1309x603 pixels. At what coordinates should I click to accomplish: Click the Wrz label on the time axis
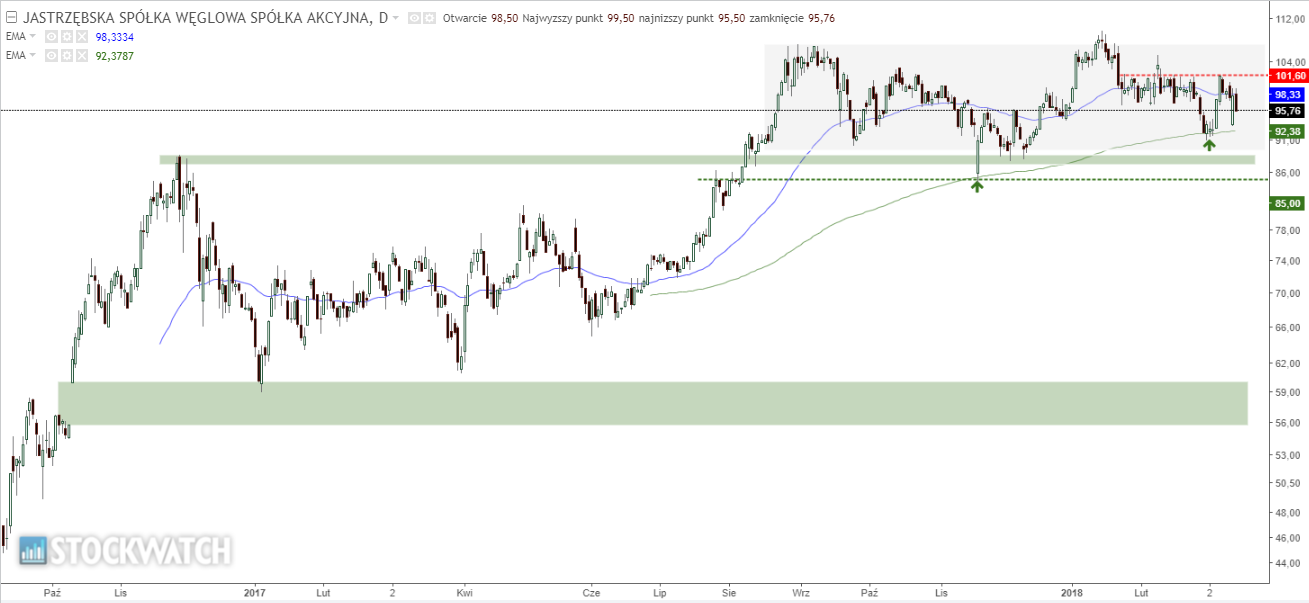coord(800,592)
